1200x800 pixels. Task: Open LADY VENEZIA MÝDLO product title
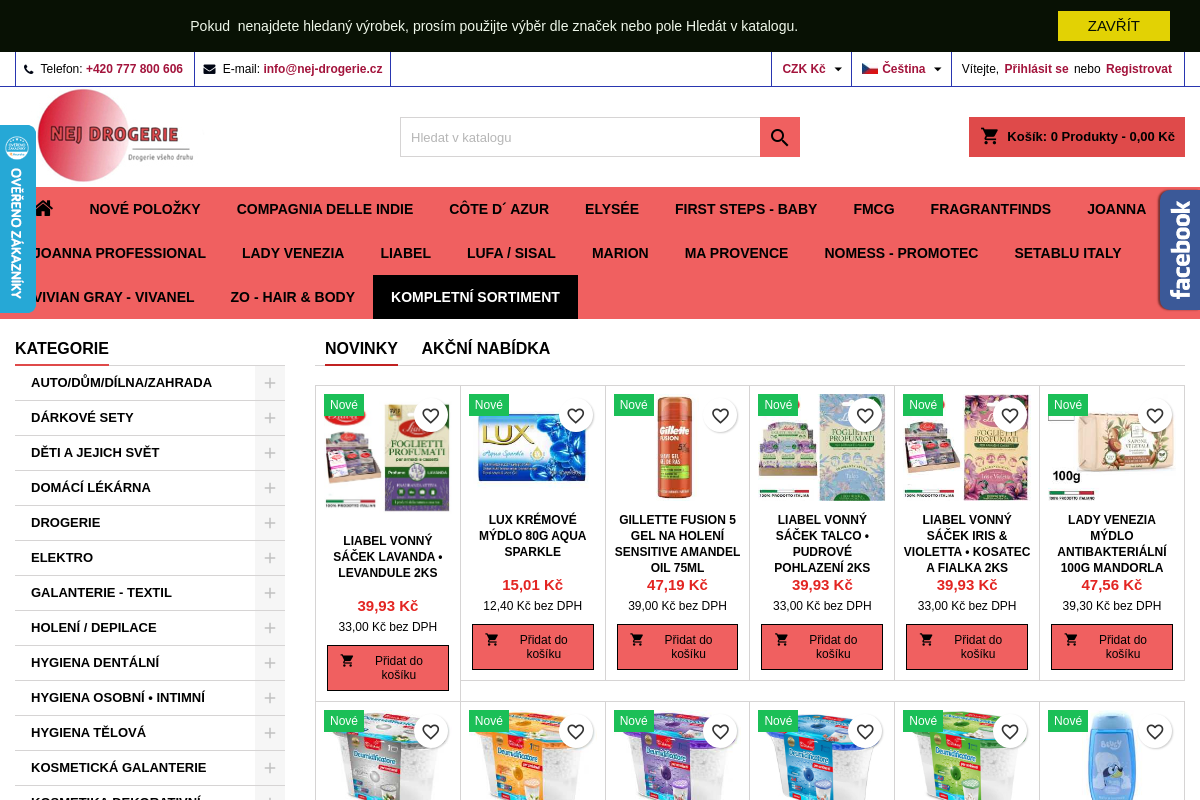[1112, 544]
